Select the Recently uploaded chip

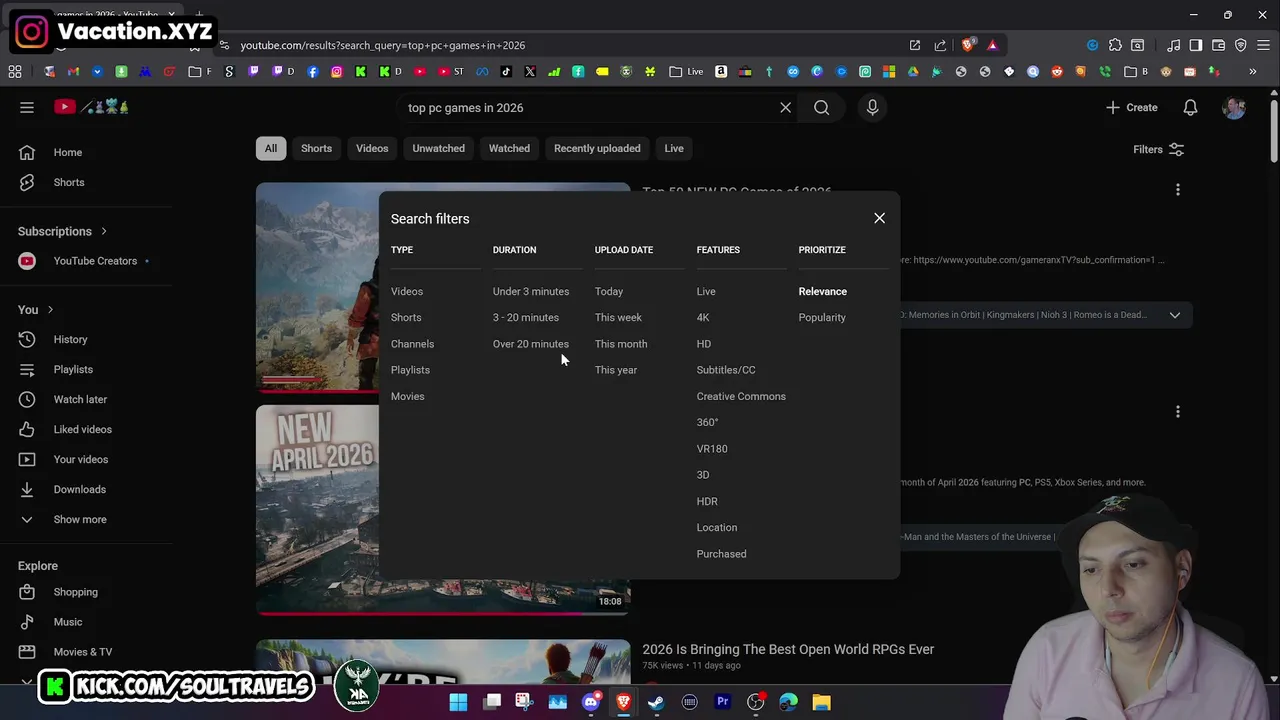(597, 148)
